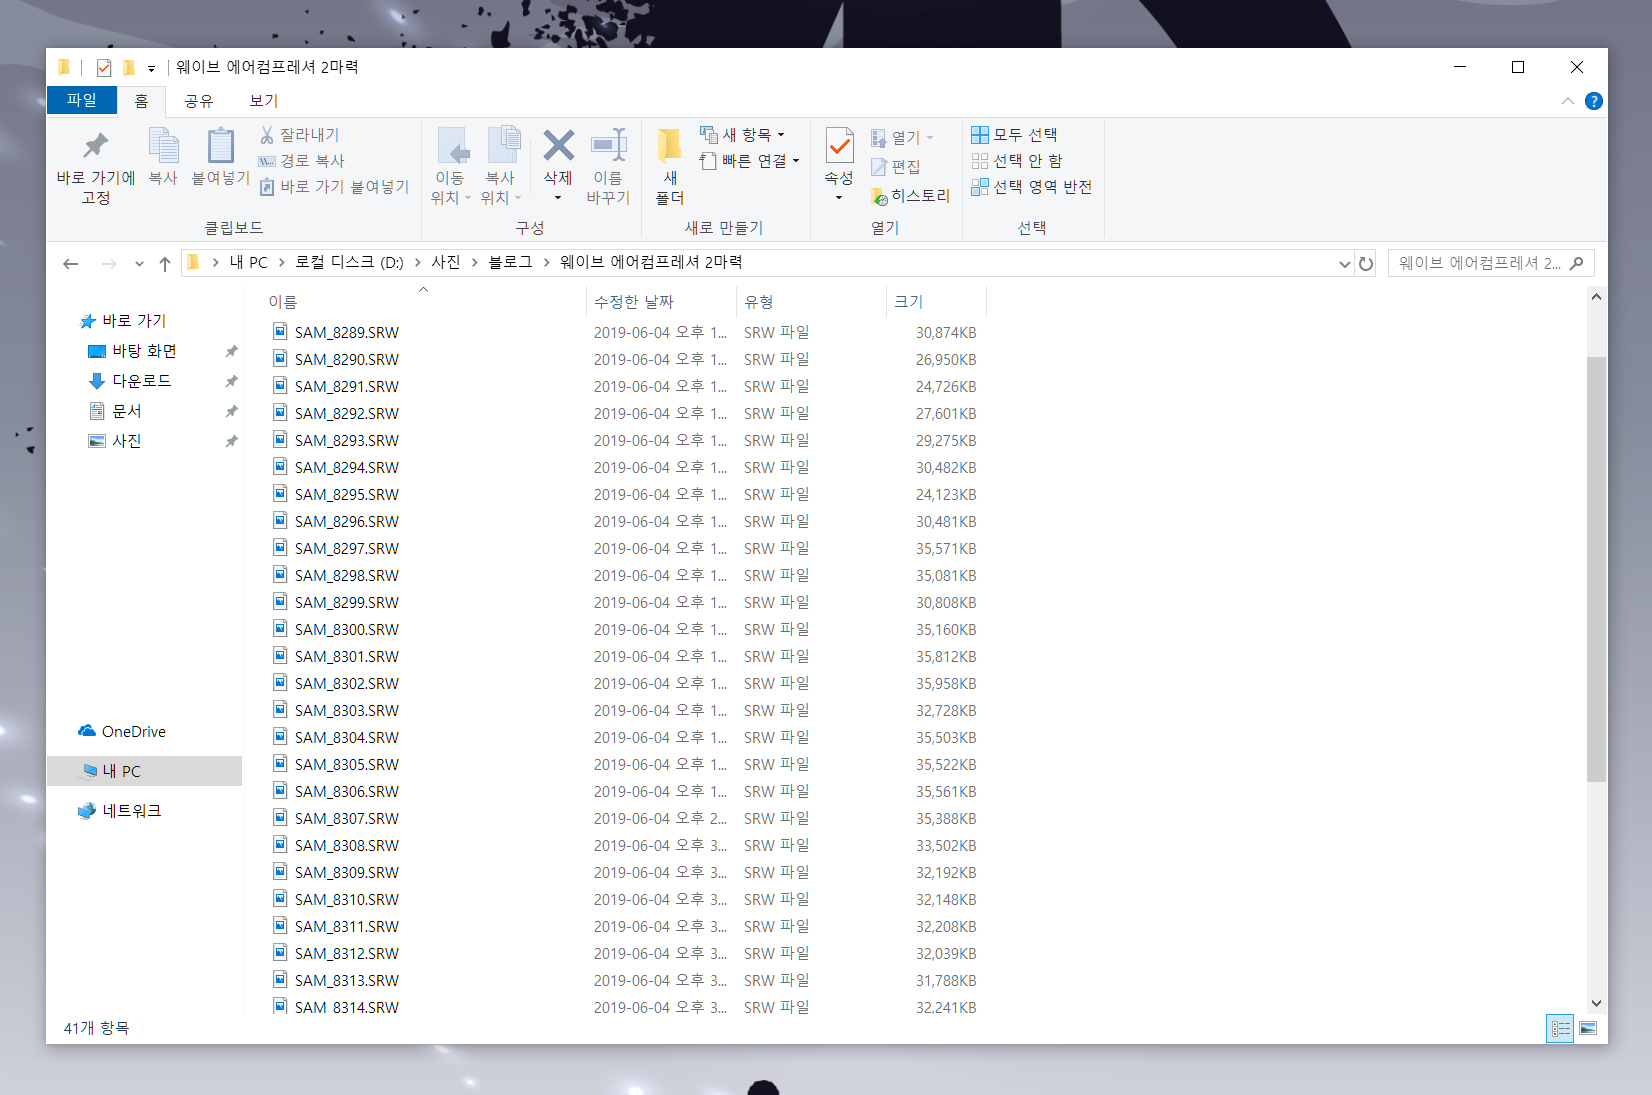Expand the 삭제 dropdown arrow
Viewport: 1652px width, 1095px height.
click(x=558, y=198)
